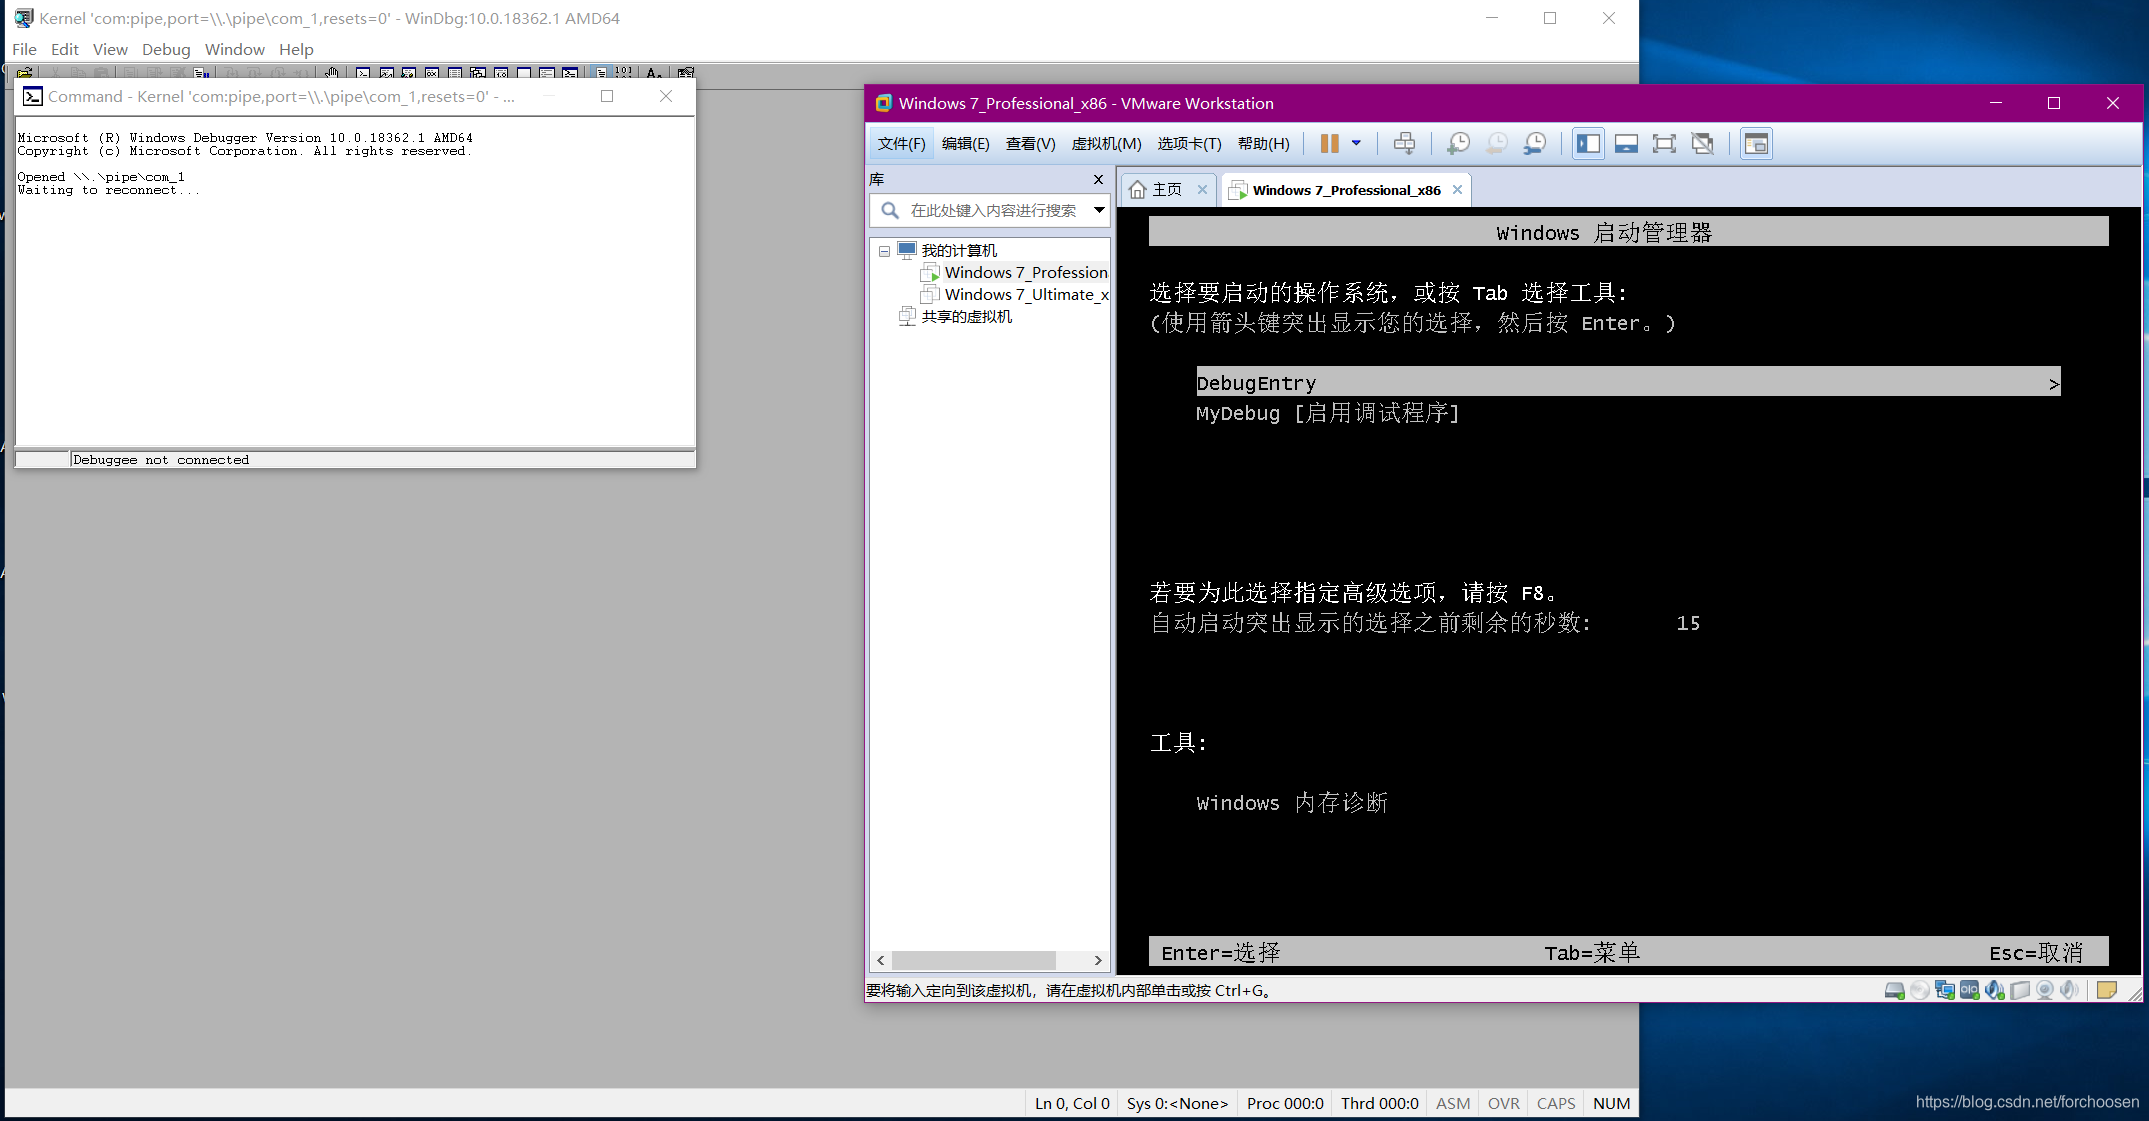
Task: Open the 选项卡(T) menu in VMware
Action: (x=1189, y=144)
